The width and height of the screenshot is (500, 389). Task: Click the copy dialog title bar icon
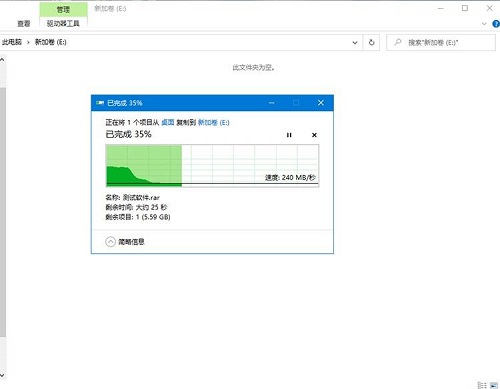point(100,103)
